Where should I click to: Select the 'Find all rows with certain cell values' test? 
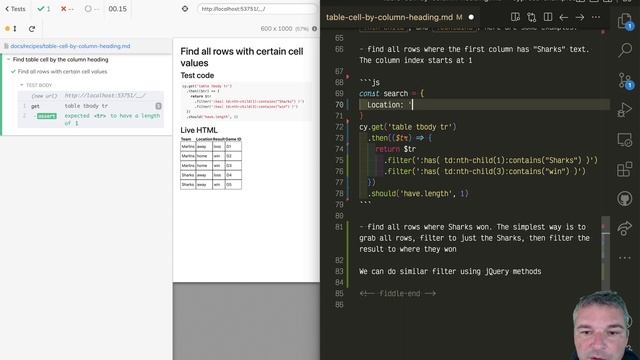62,71
